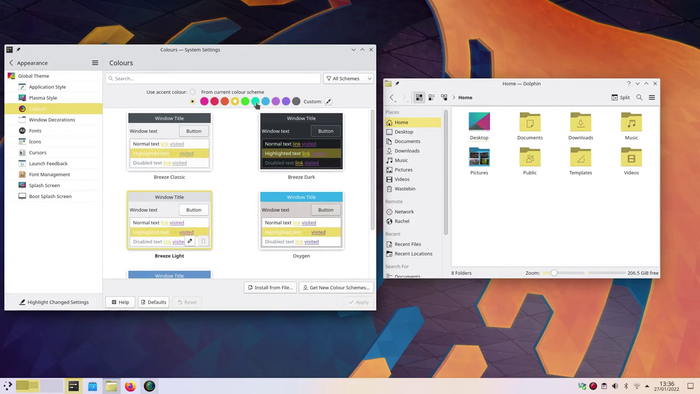
Task: Select Dolphin's icons view mode
Action: coord(419,97)
